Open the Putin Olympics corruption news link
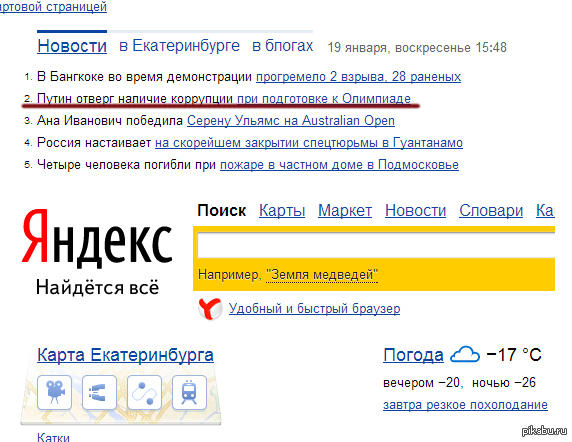Screen dimensions: 572x442 (324, 99)
